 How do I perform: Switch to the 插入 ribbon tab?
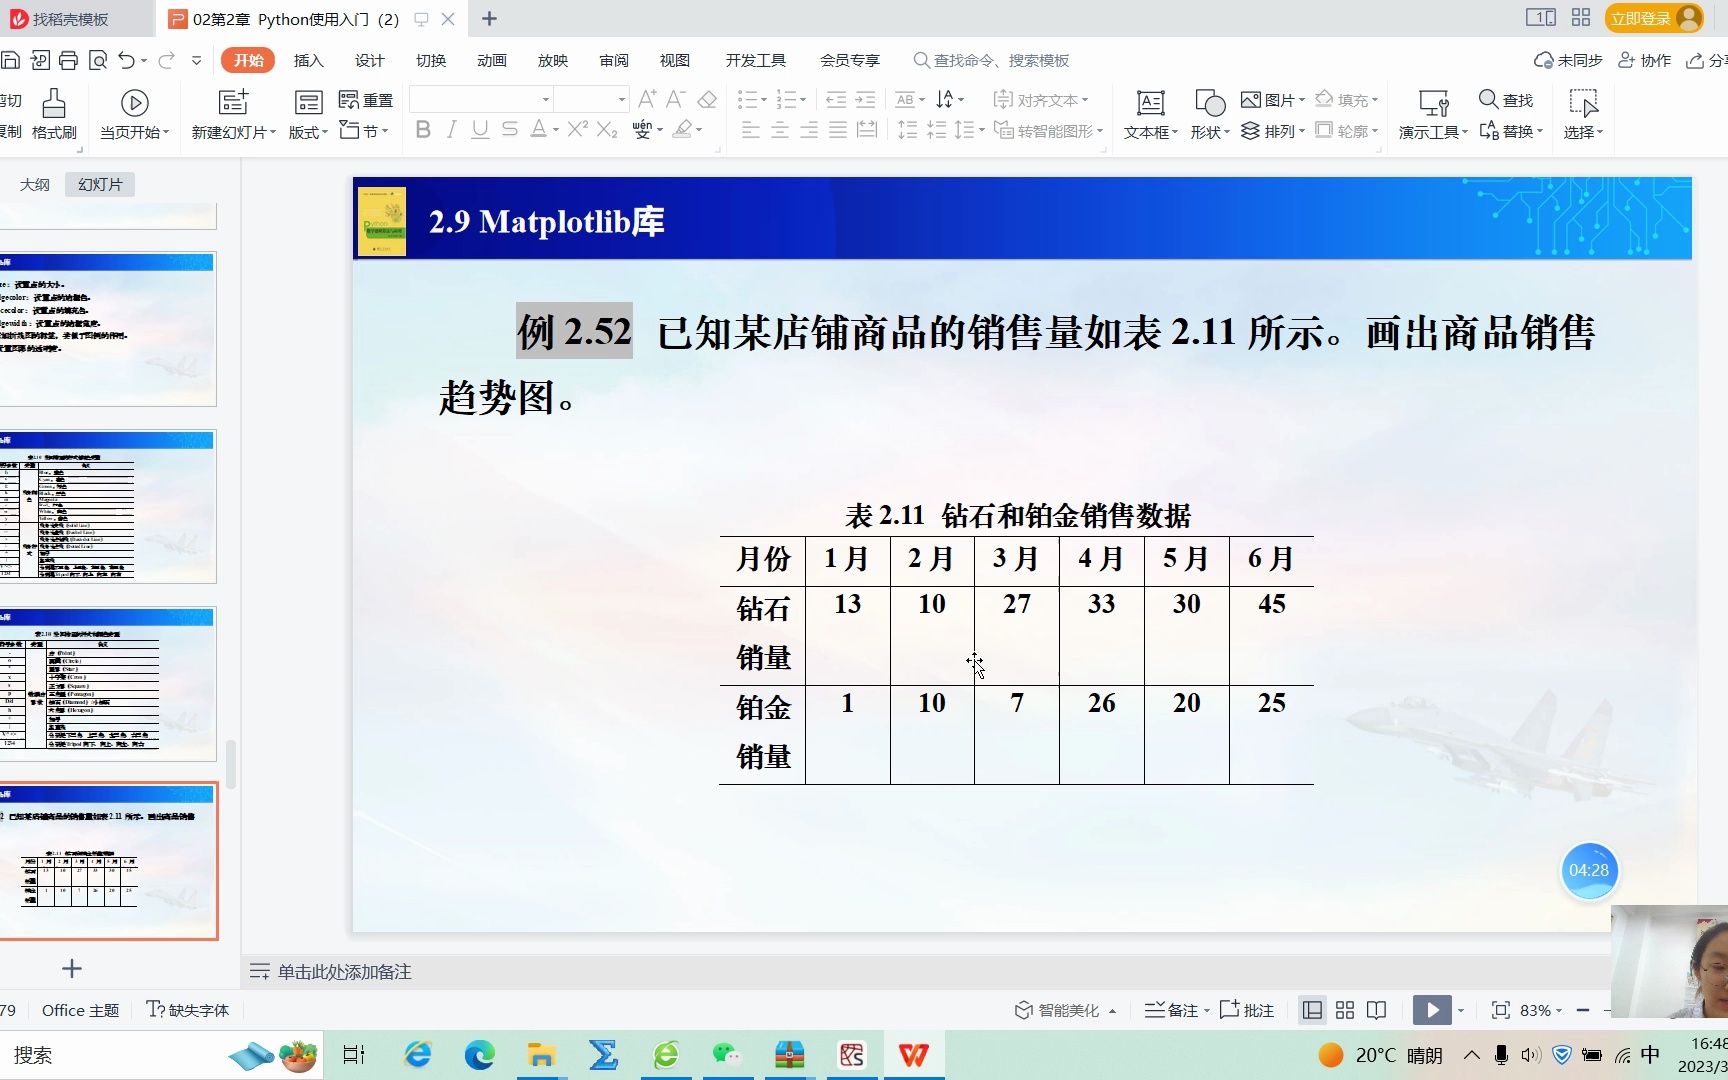(308, 60)
